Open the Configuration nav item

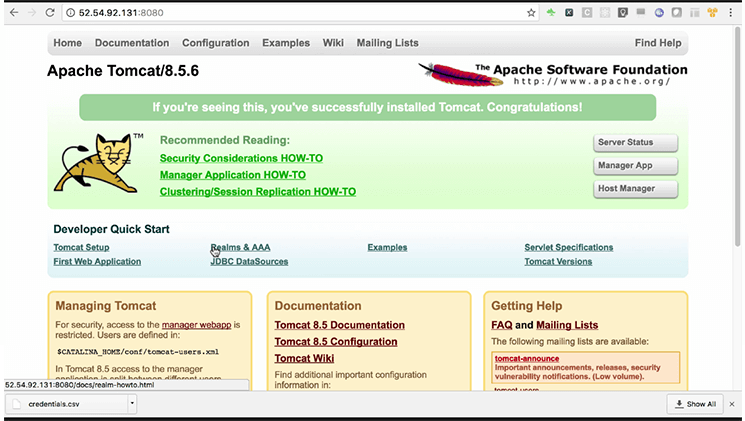point(216,43)
